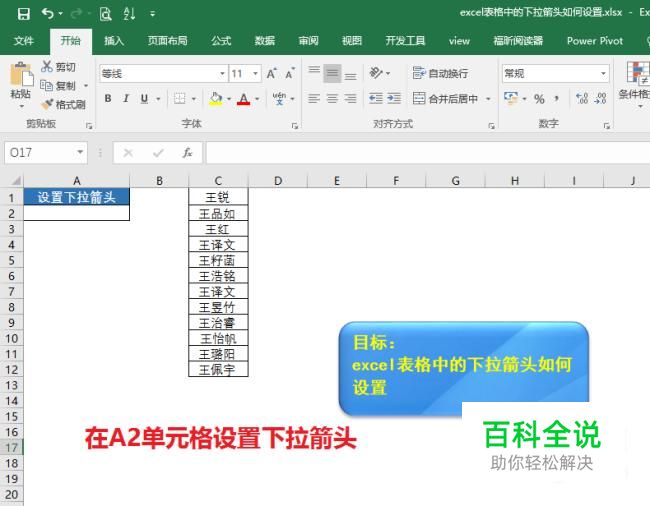650x506 pixels.
Task: Click the Format Painter (格式刷) brush
Action: [x=47, y=104]
